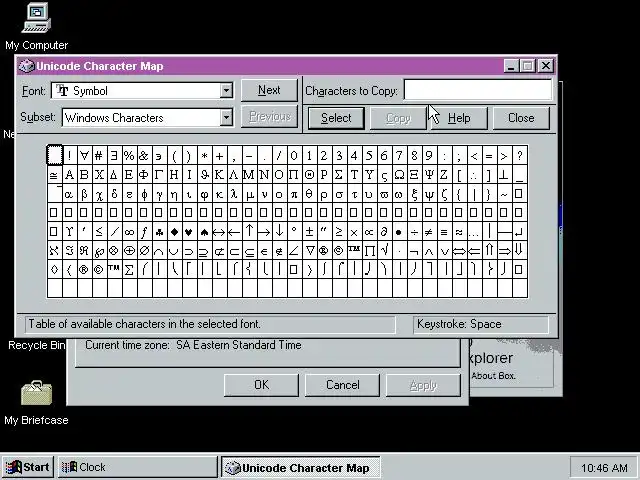
Task: Click the 10:46 AM tray clock
Action: click(x=604, y=468)
